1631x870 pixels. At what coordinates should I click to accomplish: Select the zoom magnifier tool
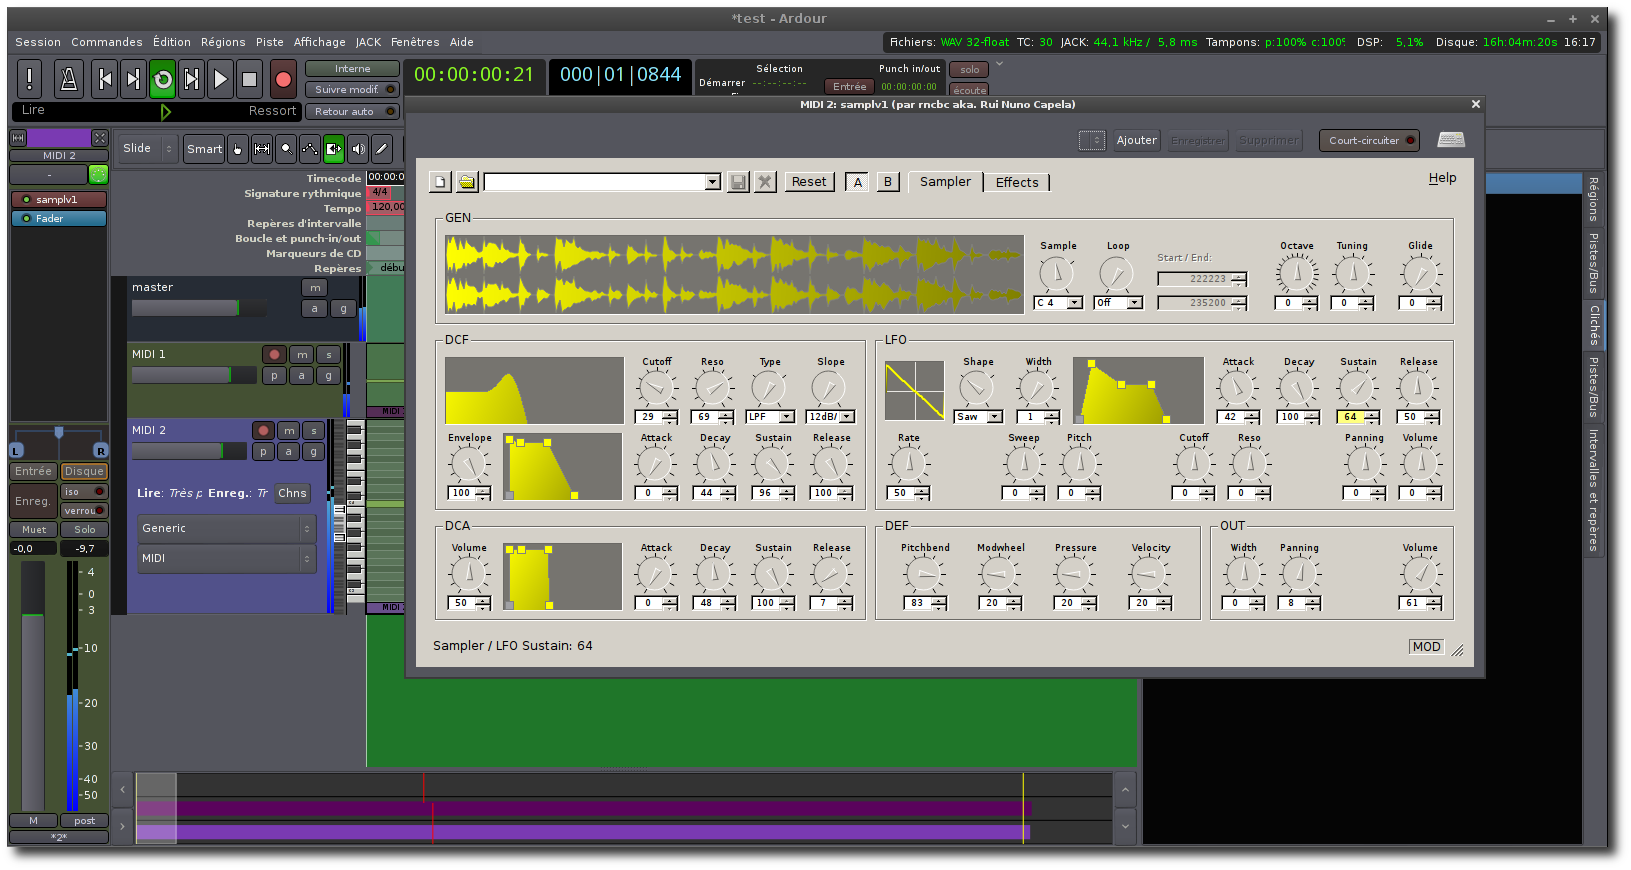pyautogui.click(x=286, y=149)
